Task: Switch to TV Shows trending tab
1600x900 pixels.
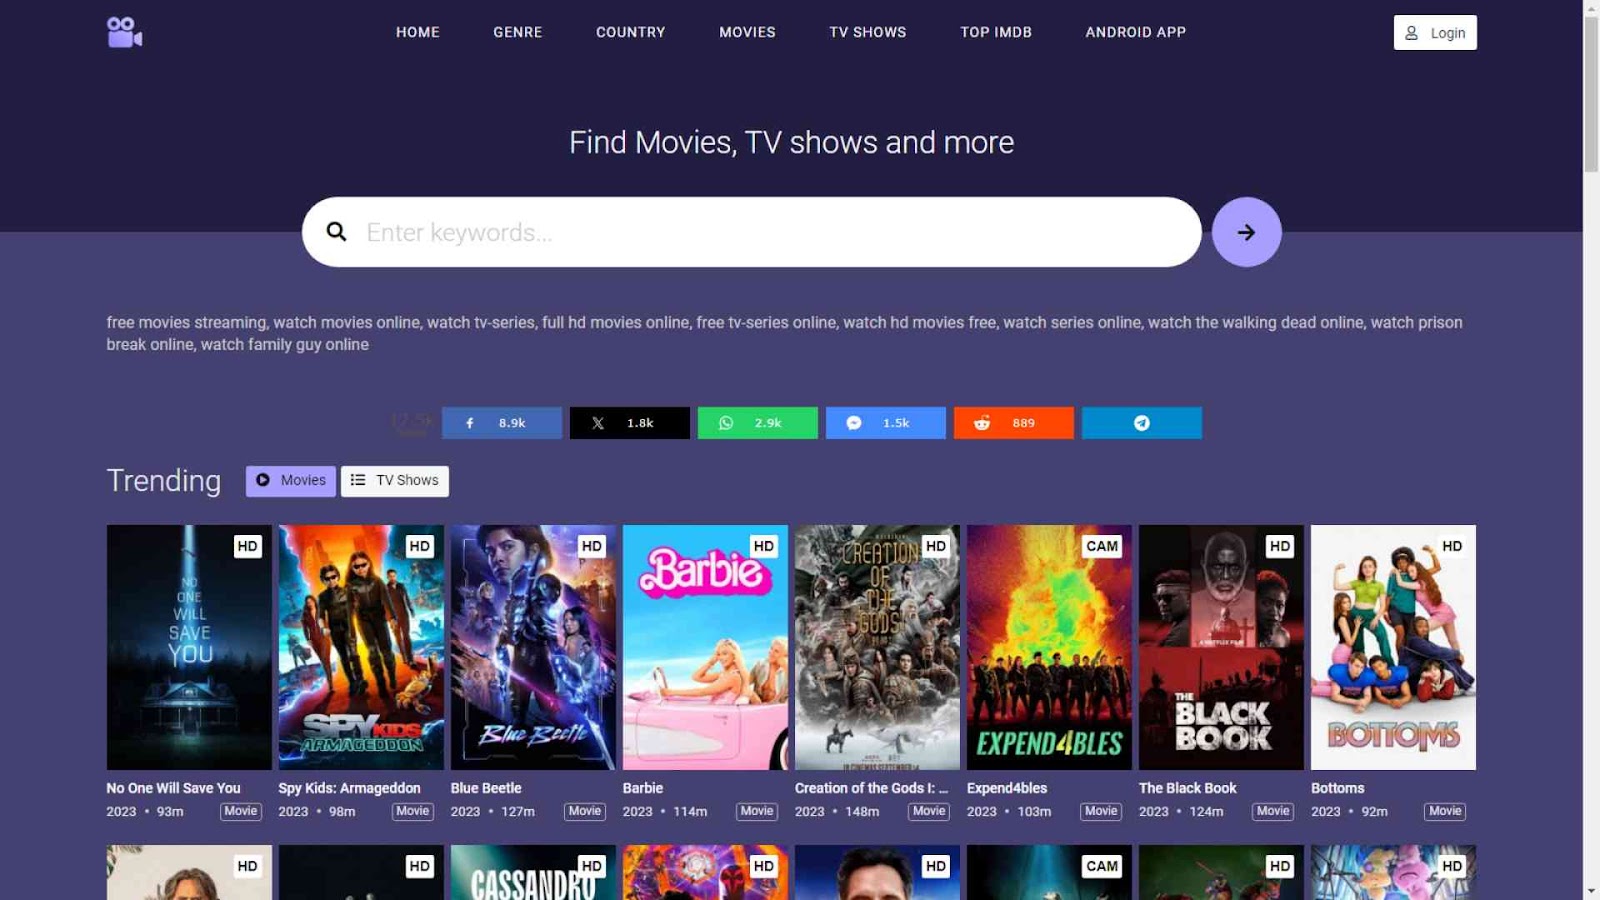Action: (x=395, y=481)
